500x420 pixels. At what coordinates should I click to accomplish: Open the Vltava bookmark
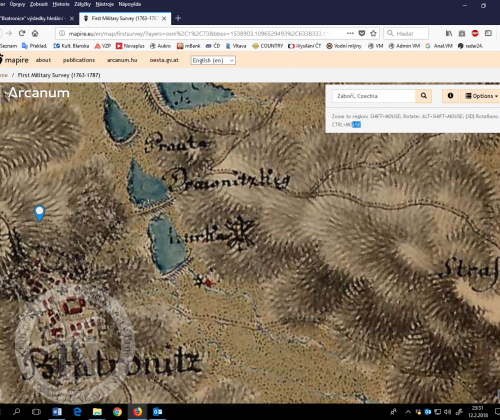[x=236, y=46]
